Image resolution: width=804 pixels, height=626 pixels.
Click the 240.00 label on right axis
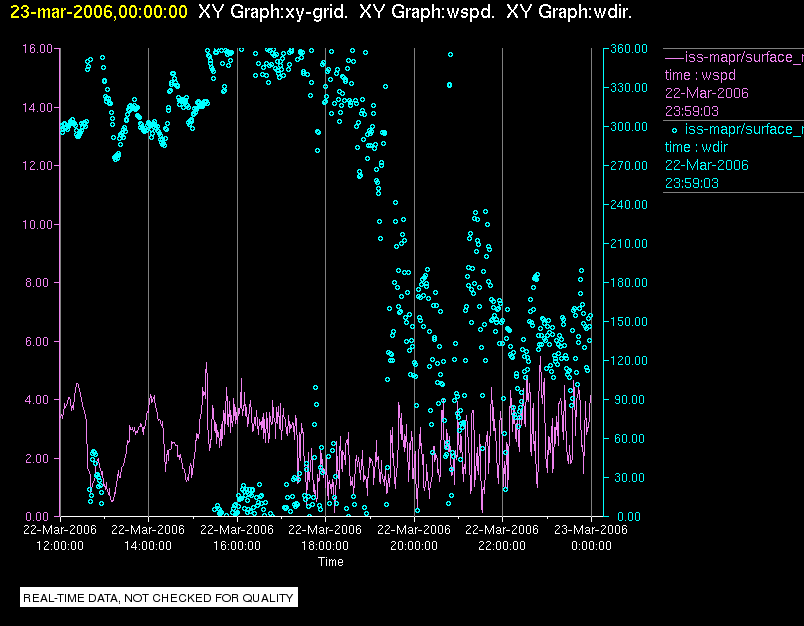coord(629,205)
